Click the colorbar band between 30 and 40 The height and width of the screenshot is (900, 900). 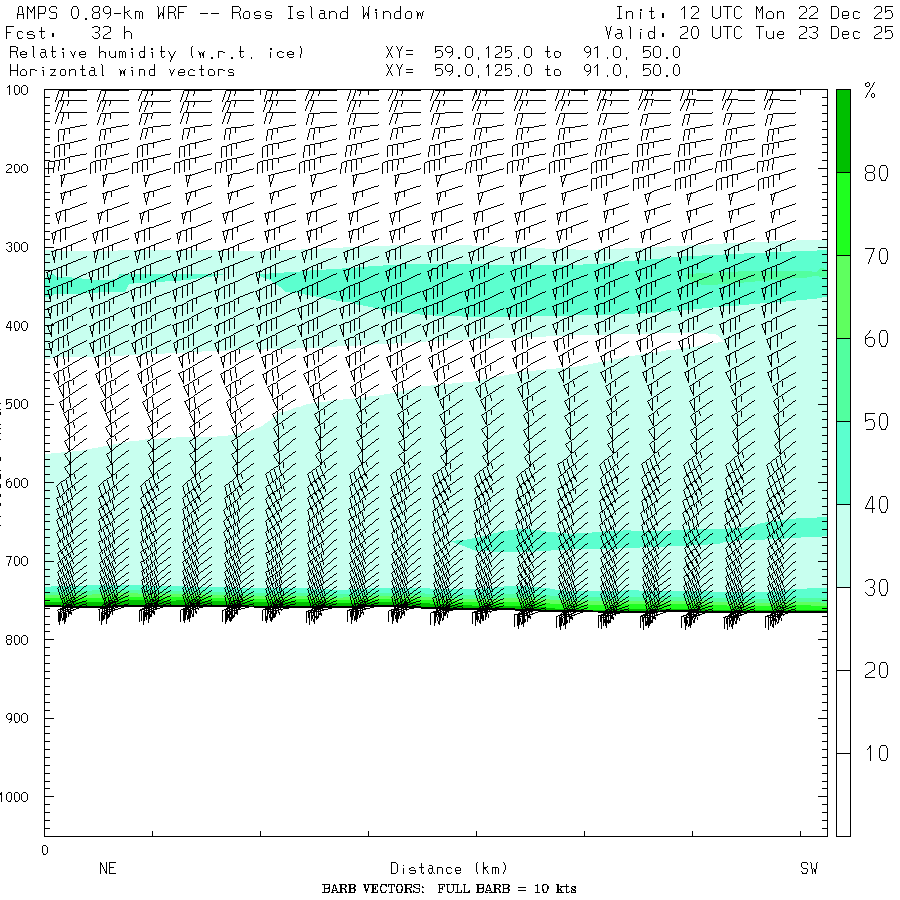843,545
